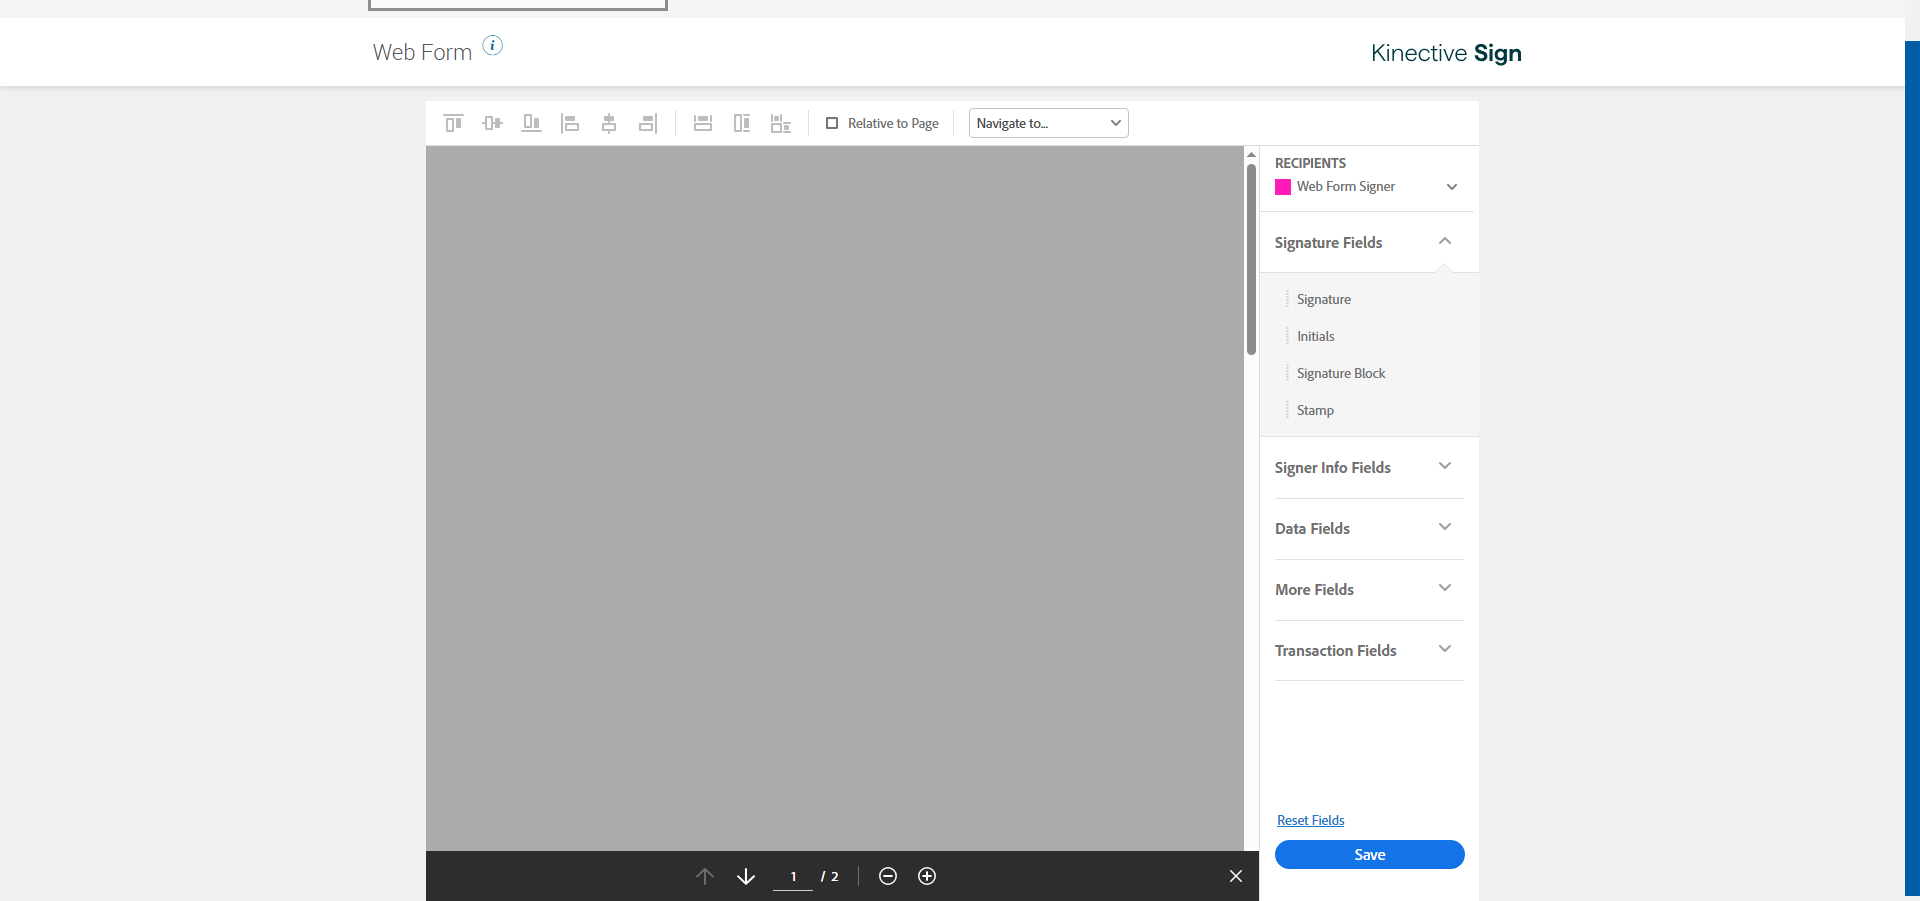Image resolution: width=1920 pixels, height=901 pixels.
Task: Go to next page with down arrow
Action: click(x=746, y=876)
